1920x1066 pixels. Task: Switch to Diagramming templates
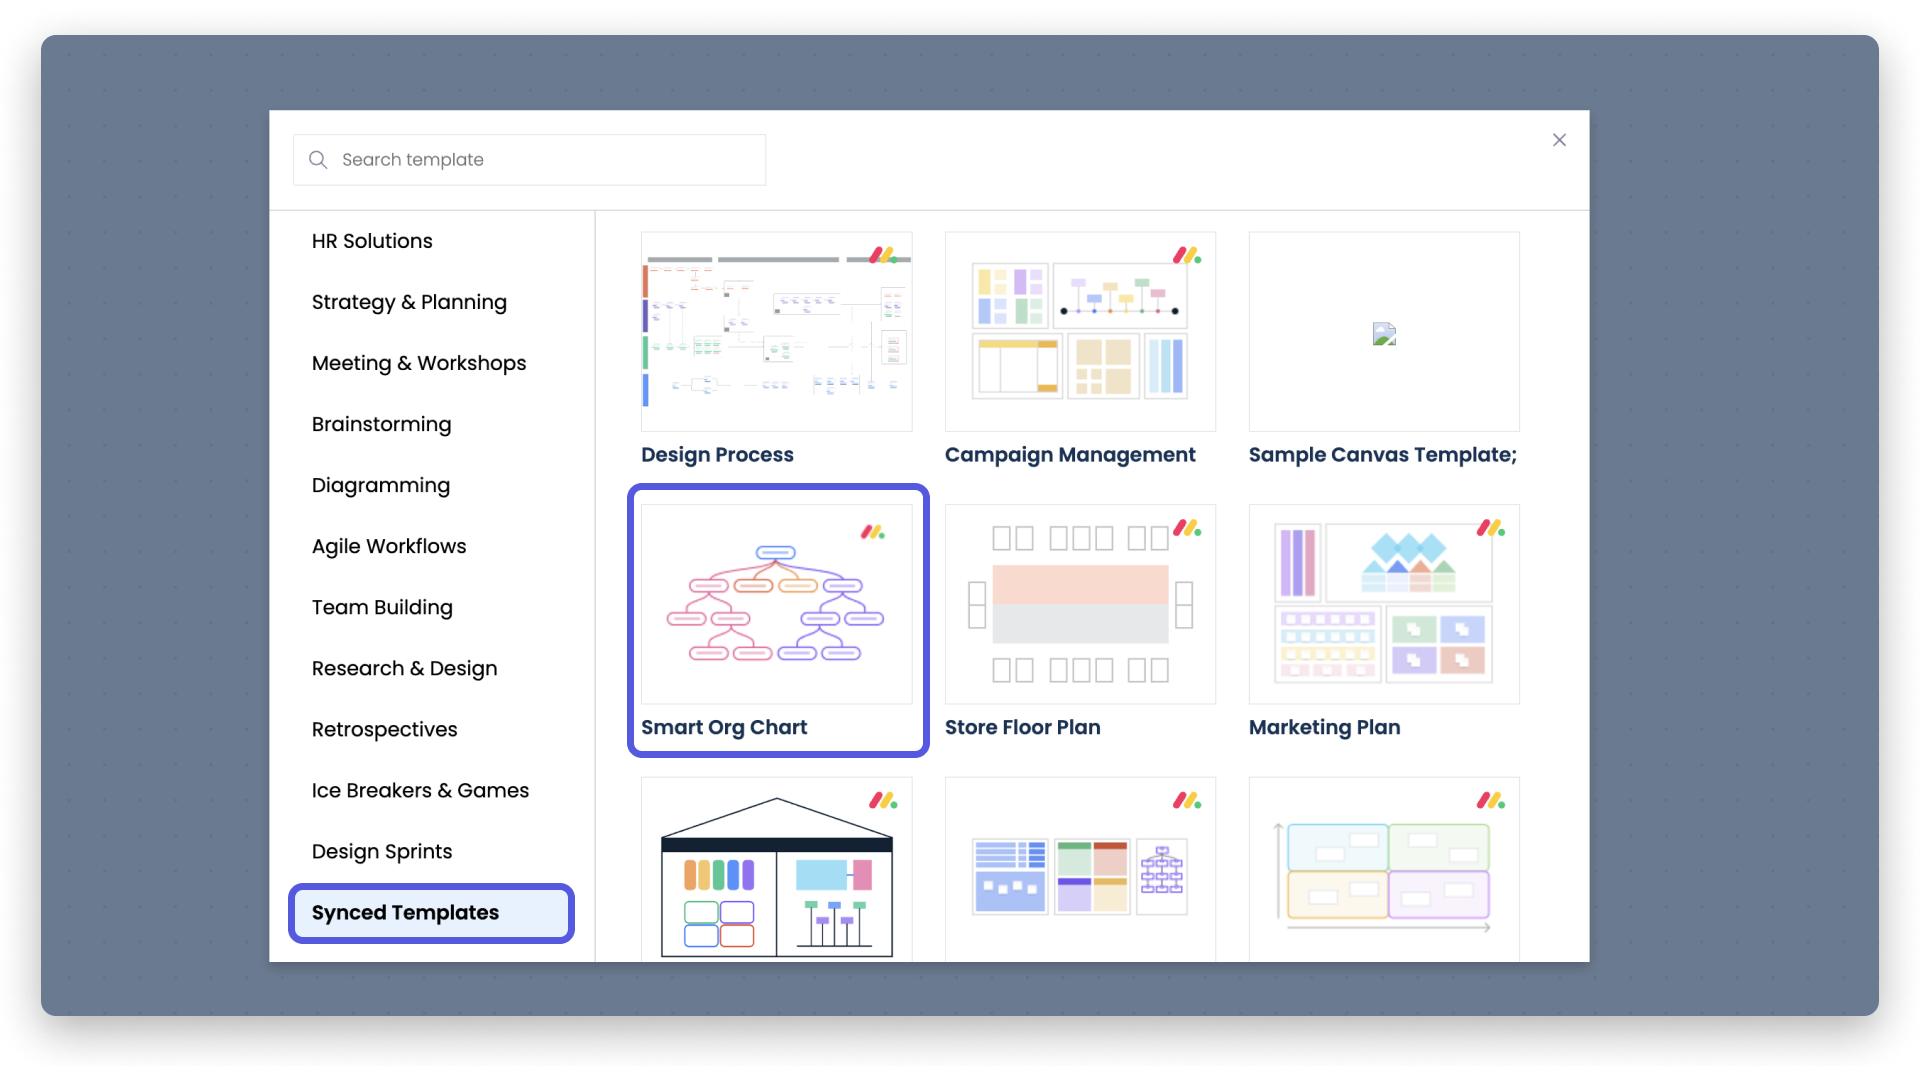(381, 485)
